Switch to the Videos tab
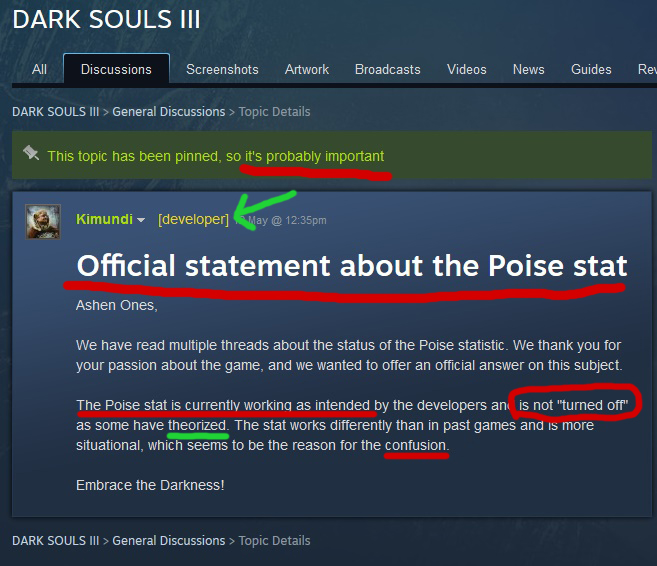The width and height of the screenshot is (657, 566). pyautogui.click(x=467, y=69)
